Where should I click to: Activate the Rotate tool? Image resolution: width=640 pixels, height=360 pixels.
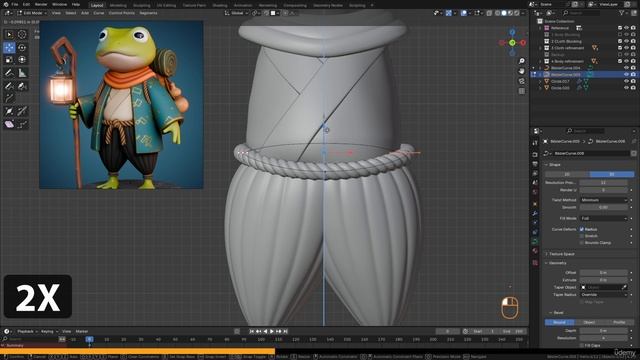point(22,47)
